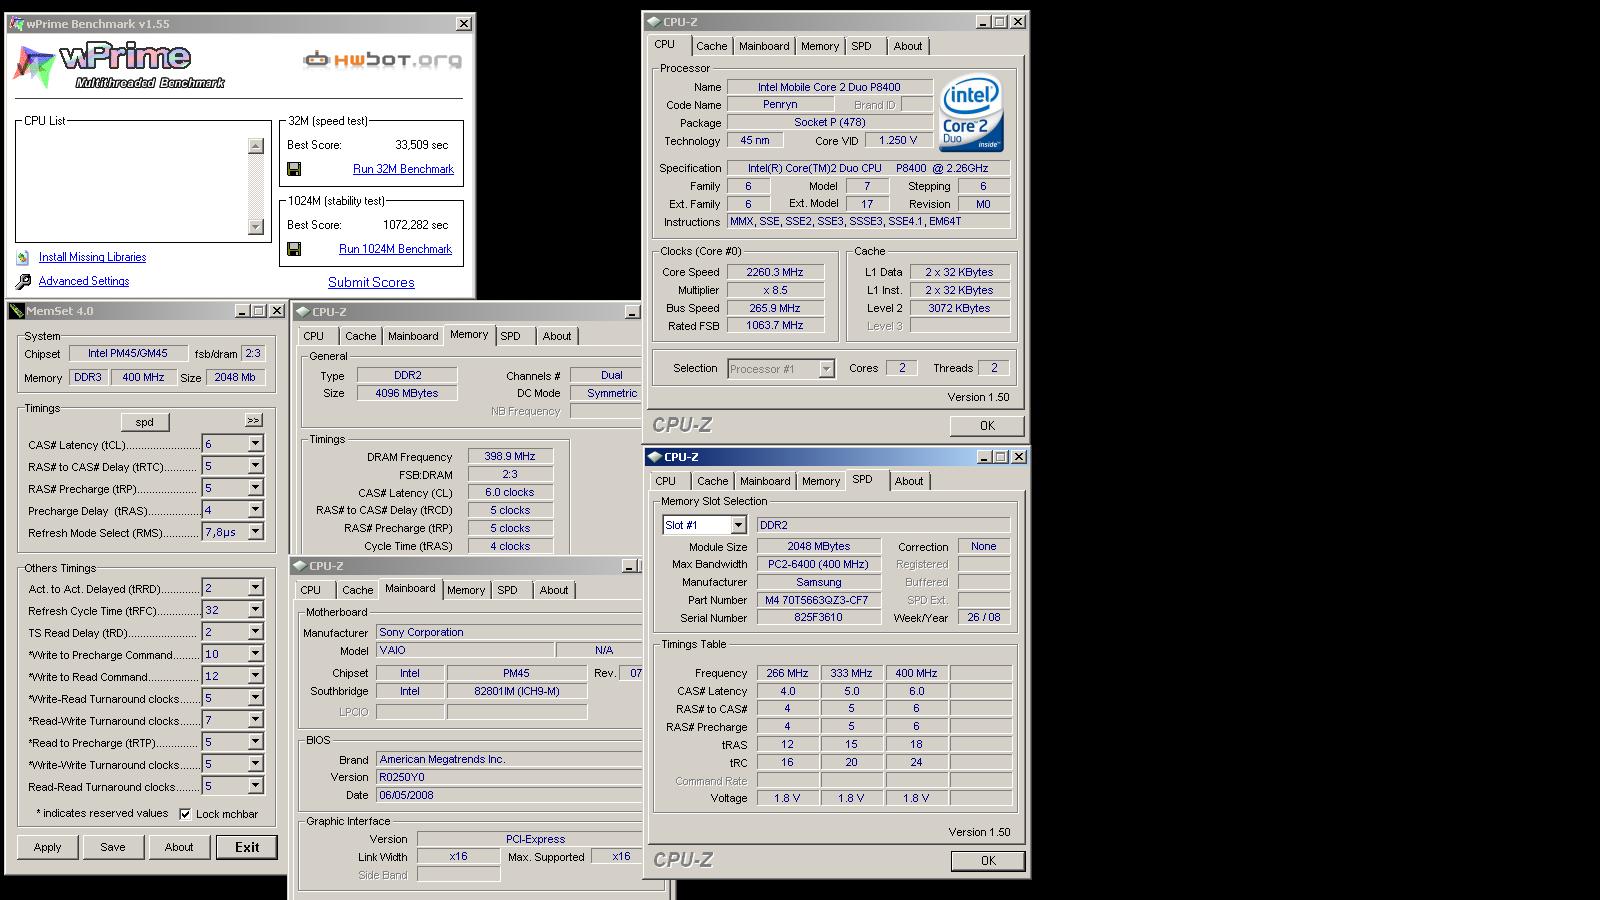Click the Part Number field M4 70T5663QZ3-CF7
This screenshot has width=1600, height=900.
pos(819,600)
